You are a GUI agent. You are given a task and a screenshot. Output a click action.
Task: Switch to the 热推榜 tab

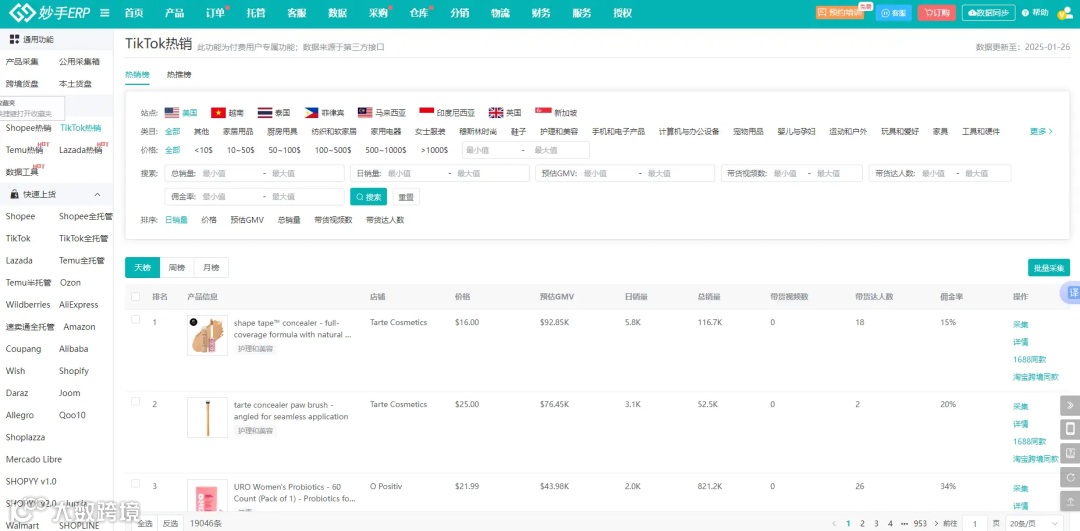tap(179, 74)
